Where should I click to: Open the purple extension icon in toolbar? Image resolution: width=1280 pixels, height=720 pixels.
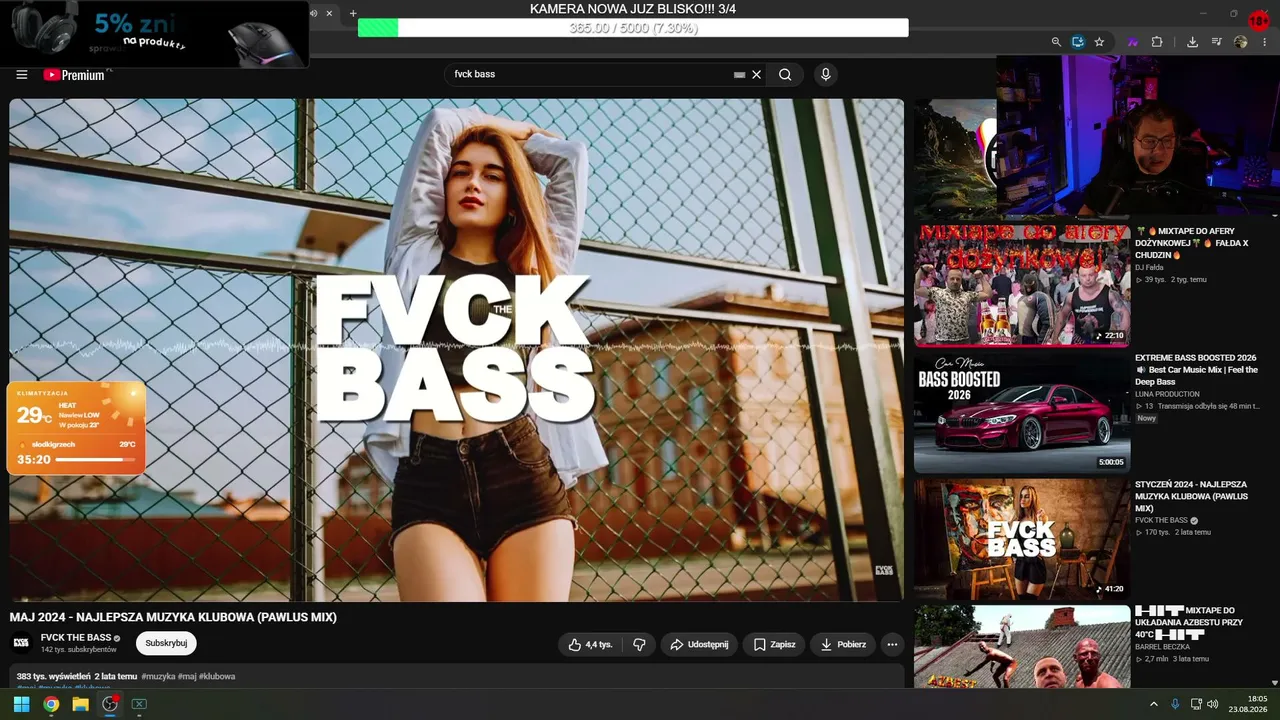[x=1133, y=42]
